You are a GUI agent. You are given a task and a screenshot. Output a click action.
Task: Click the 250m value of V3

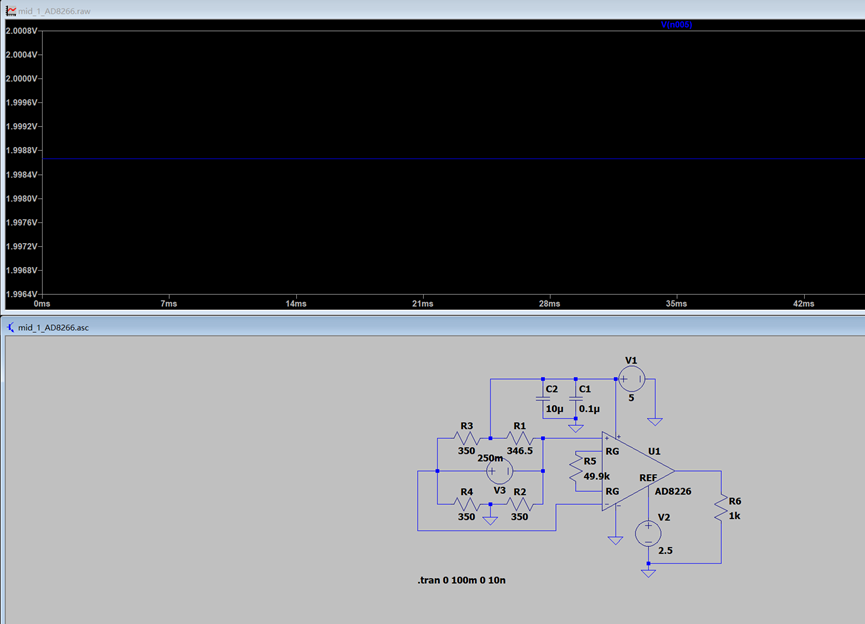(490, 458)
